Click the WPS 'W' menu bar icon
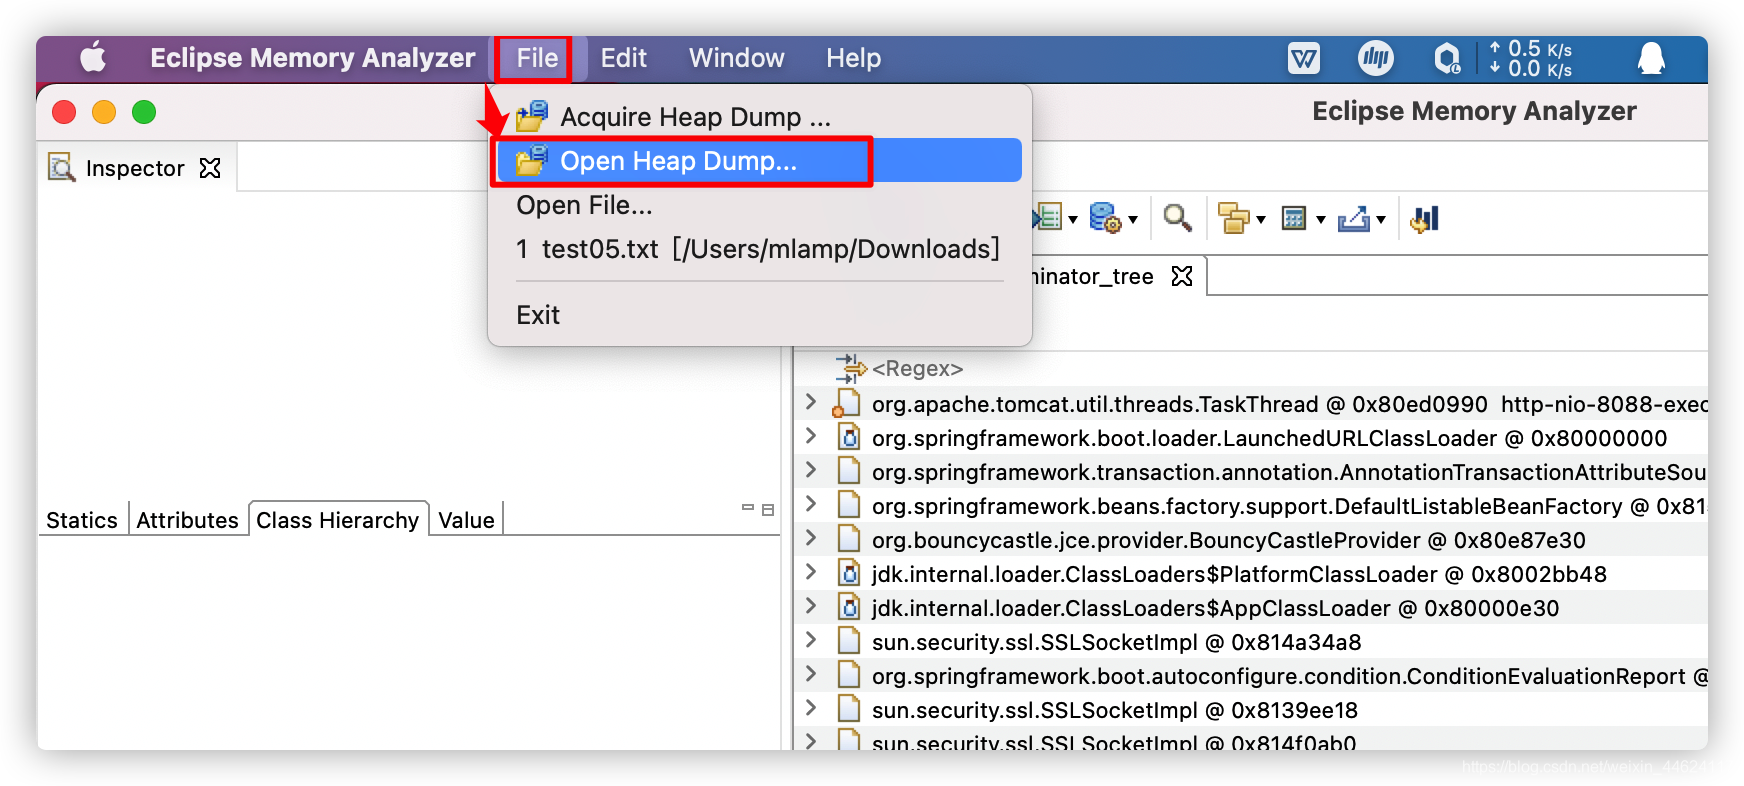1744x786 pixels. coord(1304,58)
